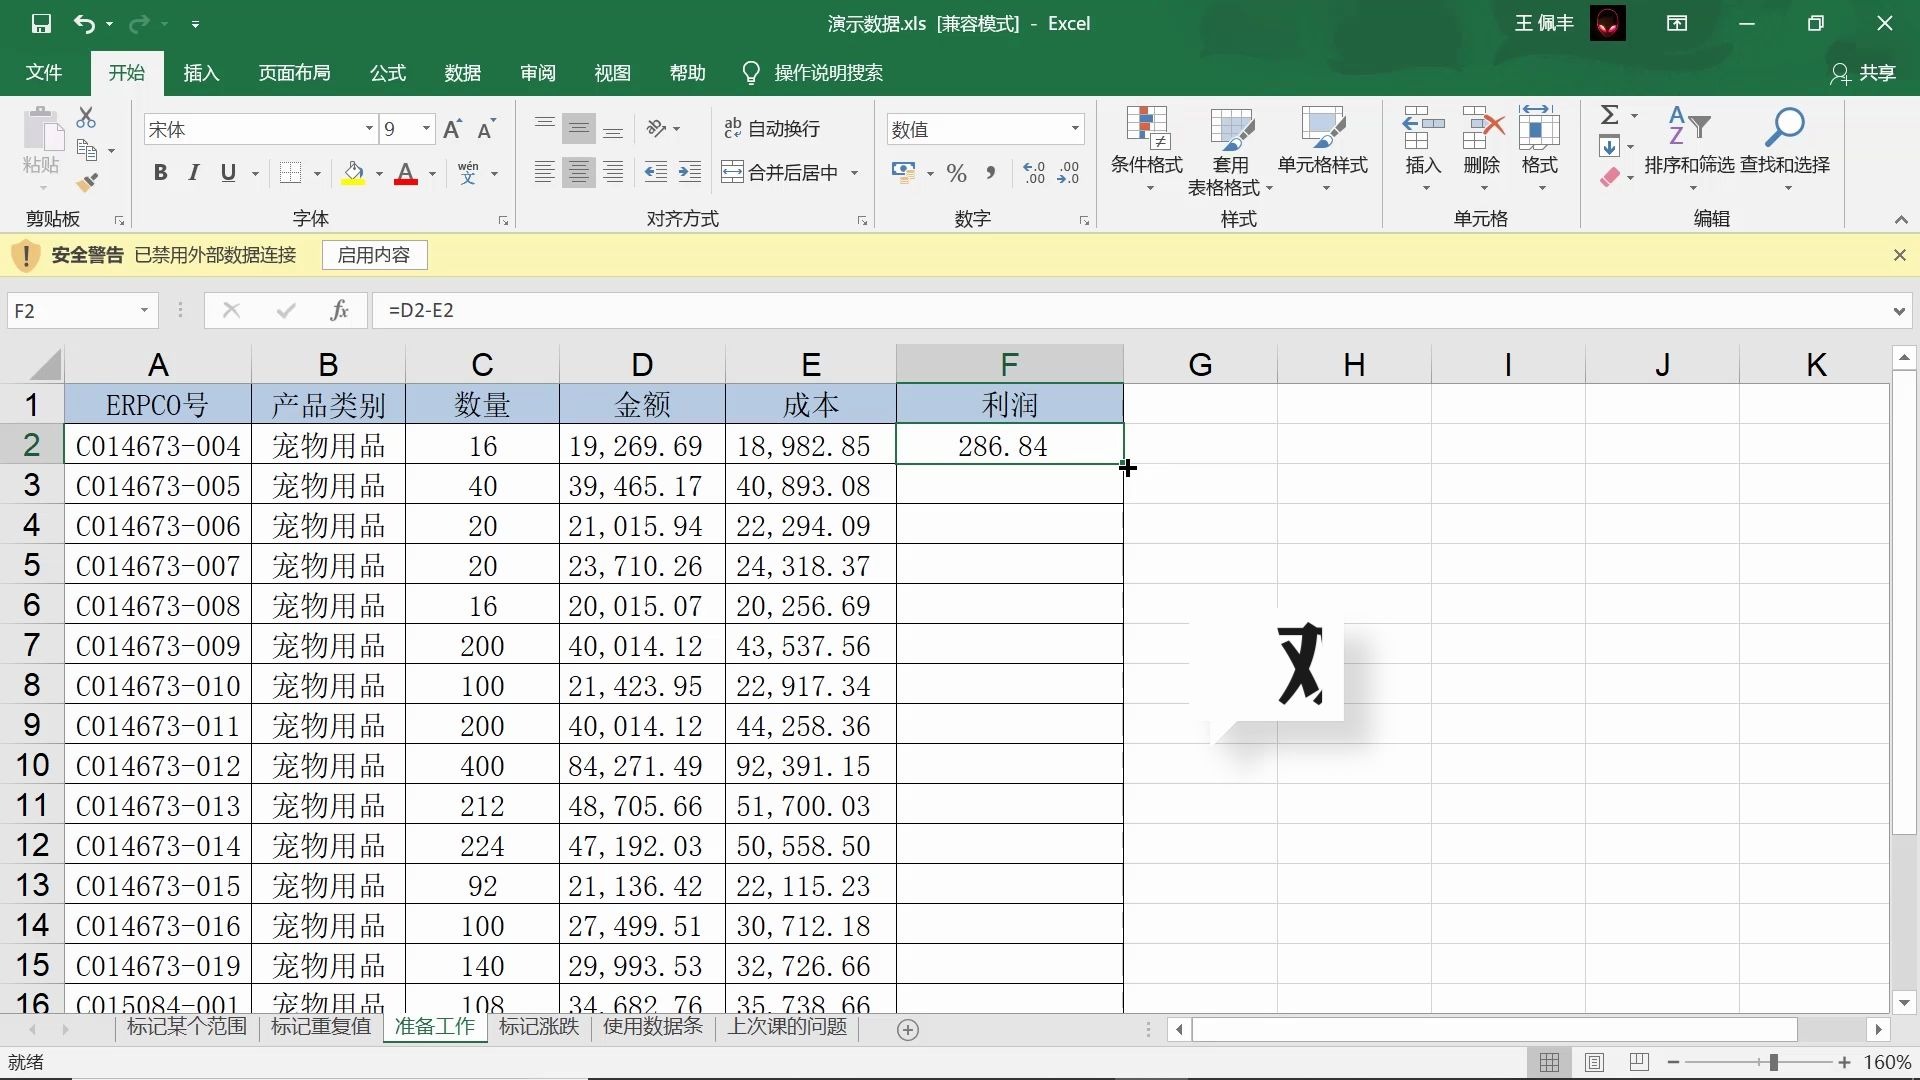Viewport: 1920px width, 1080px height.
Task: Open Sort and Filter (排序和筛选)
Action: coord(1689,150)
